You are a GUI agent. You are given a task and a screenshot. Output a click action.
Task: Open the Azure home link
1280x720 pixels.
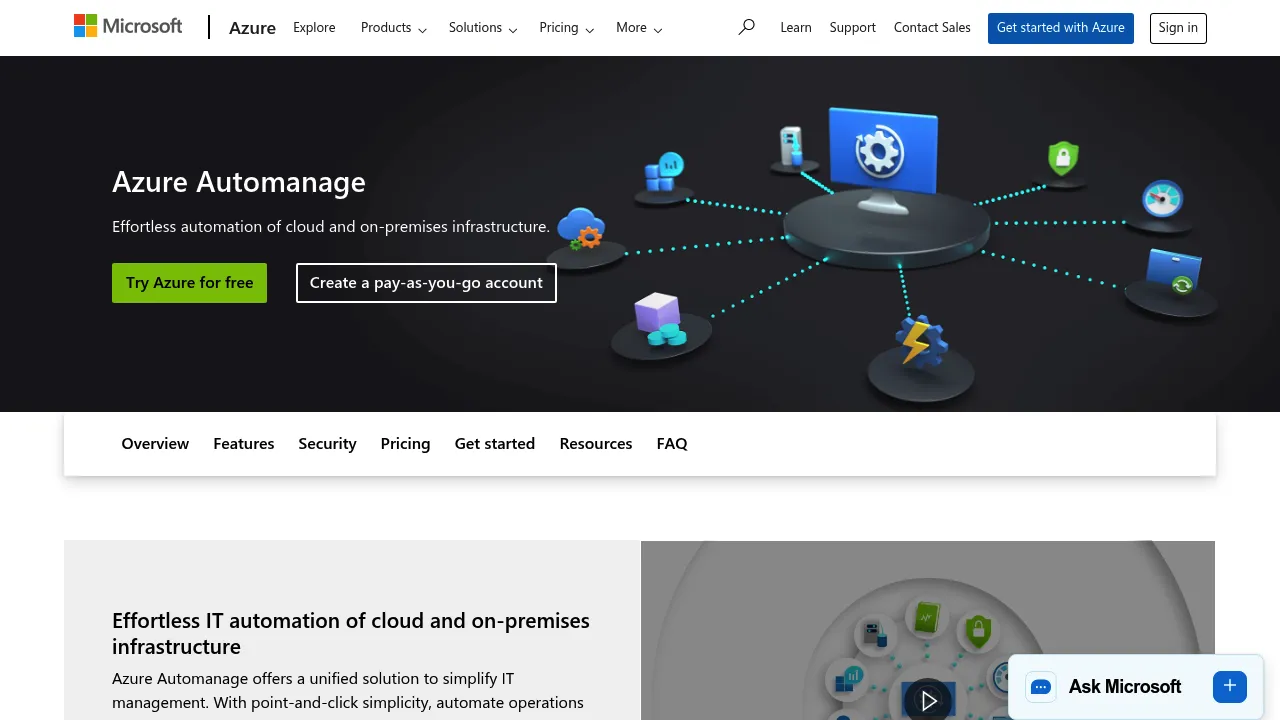point(252,28)
